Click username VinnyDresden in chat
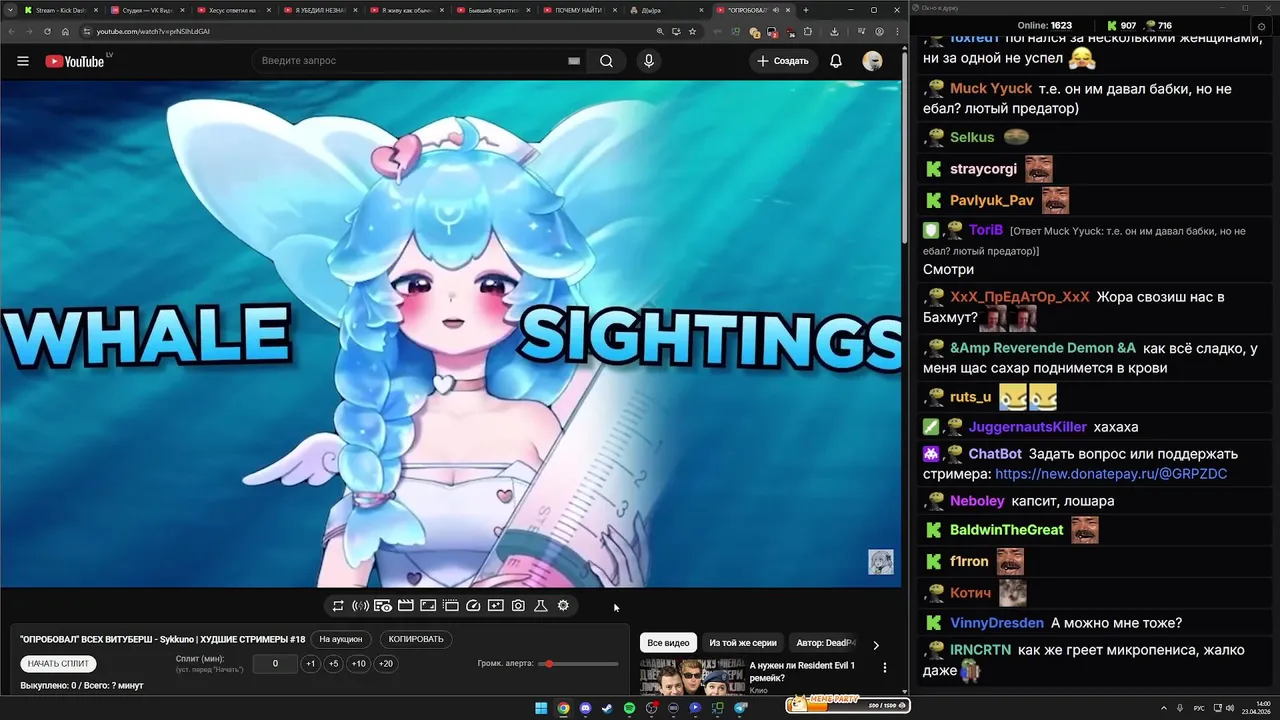This screenshot has width=1280, height=720. [x=997, y=623]
